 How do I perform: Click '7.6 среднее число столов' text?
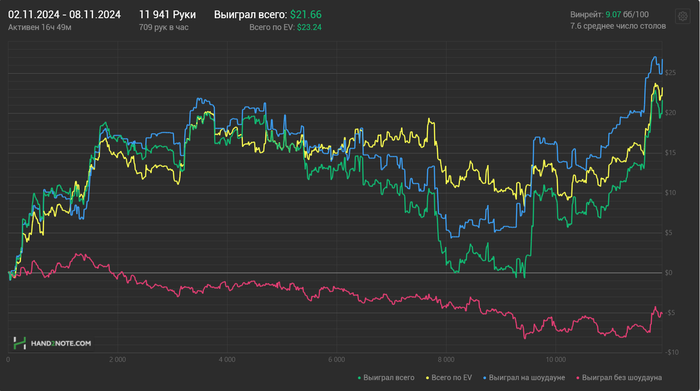tap(618, 26)
